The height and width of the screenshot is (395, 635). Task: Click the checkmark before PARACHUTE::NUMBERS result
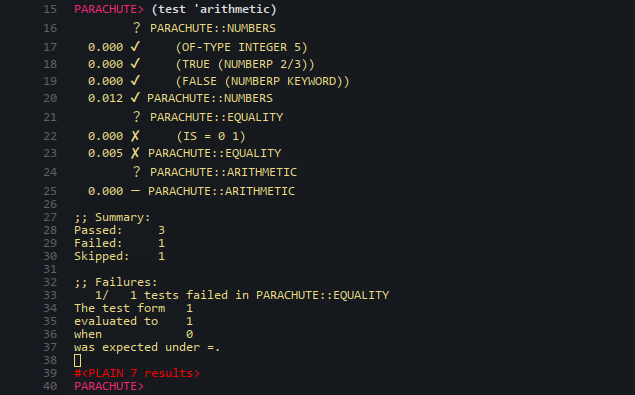135,98
